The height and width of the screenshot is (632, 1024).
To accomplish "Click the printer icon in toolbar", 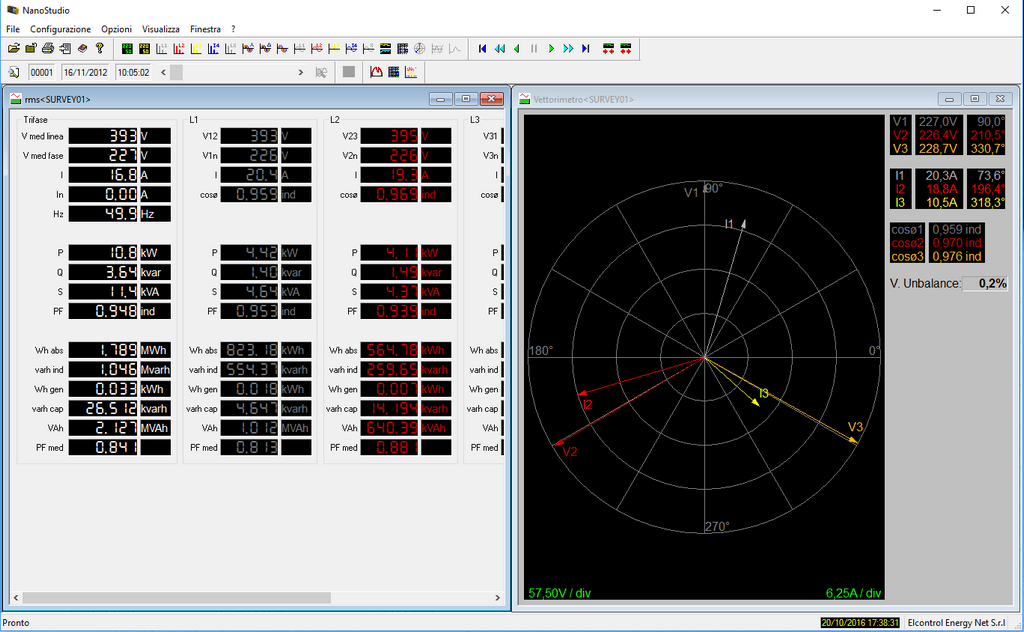I will click(x=48, y=48).
